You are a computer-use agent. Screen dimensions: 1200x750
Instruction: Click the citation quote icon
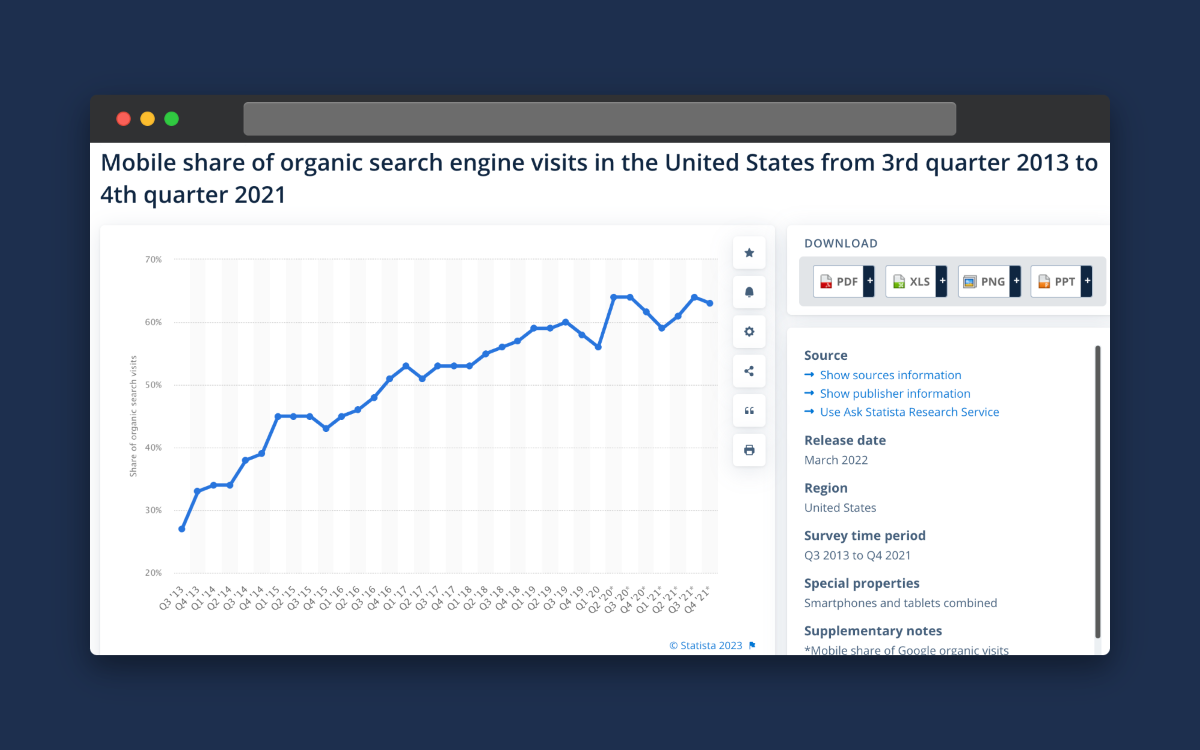[x=749, y=411]
